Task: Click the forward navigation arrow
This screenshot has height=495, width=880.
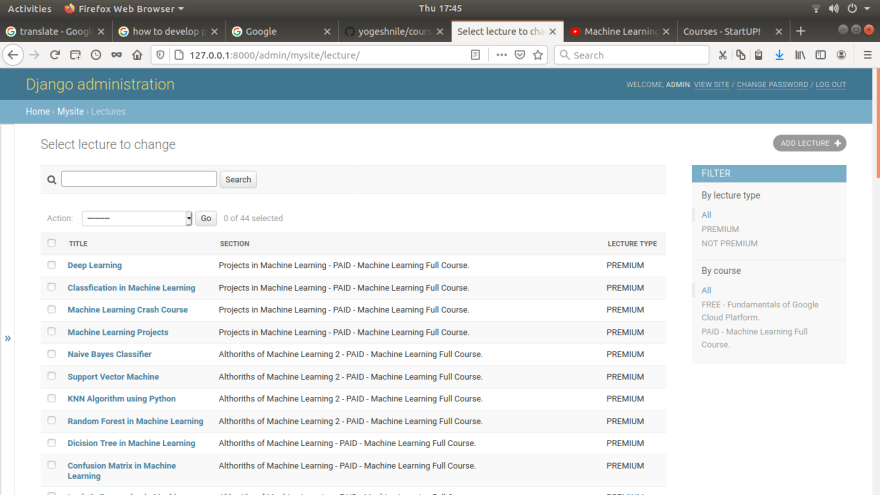Action: 34,55
